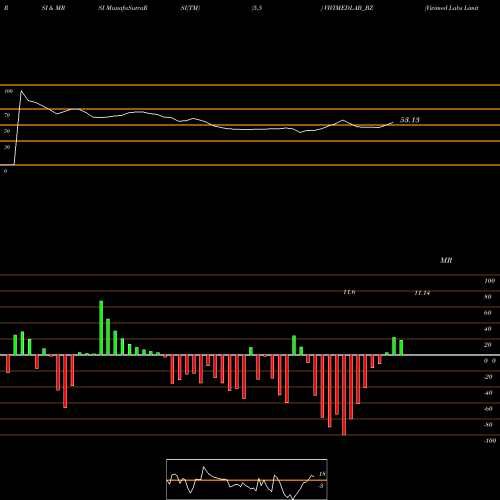Click the 18 value in mini chart
Viewport: 500px width, 500px height.
point(322,474)
